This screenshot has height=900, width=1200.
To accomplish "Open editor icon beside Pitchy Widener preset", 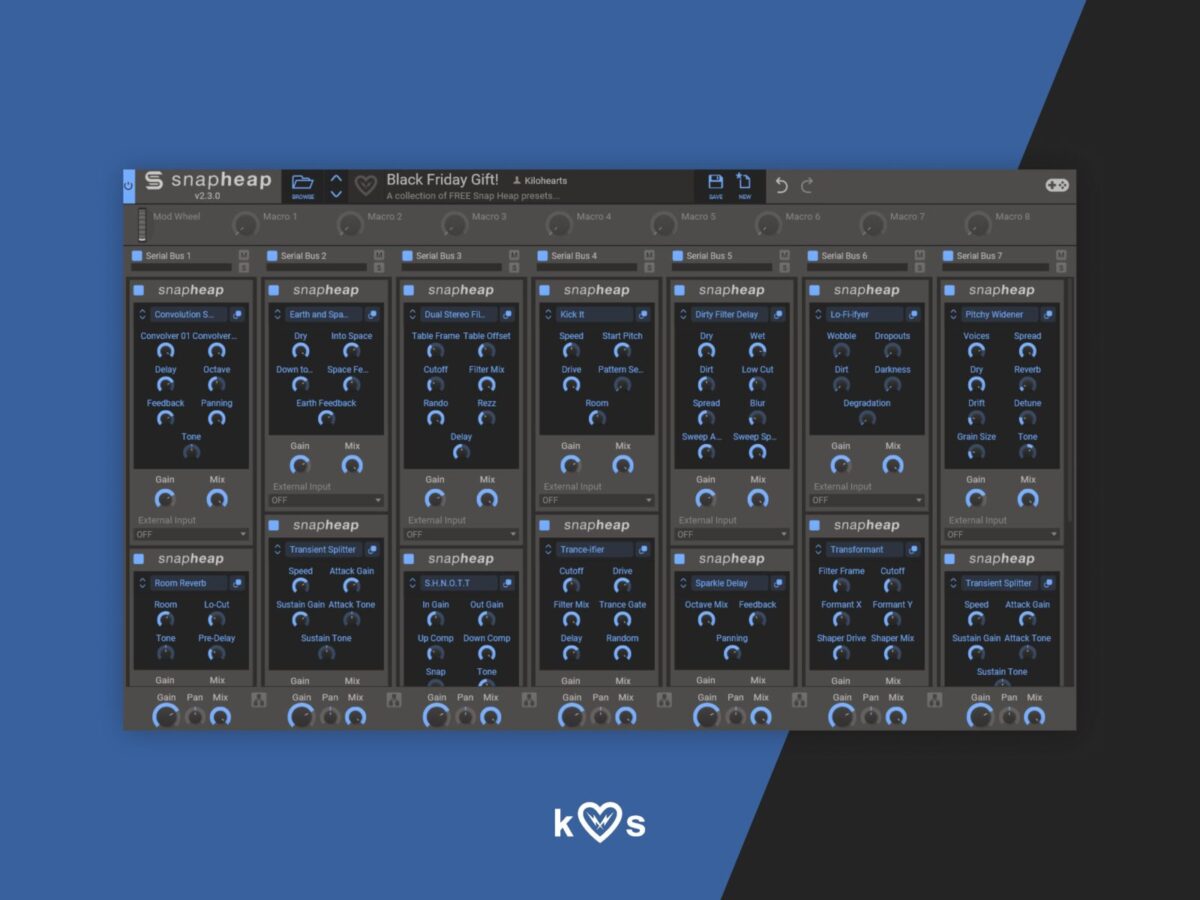I will [x=1048, y=315].
